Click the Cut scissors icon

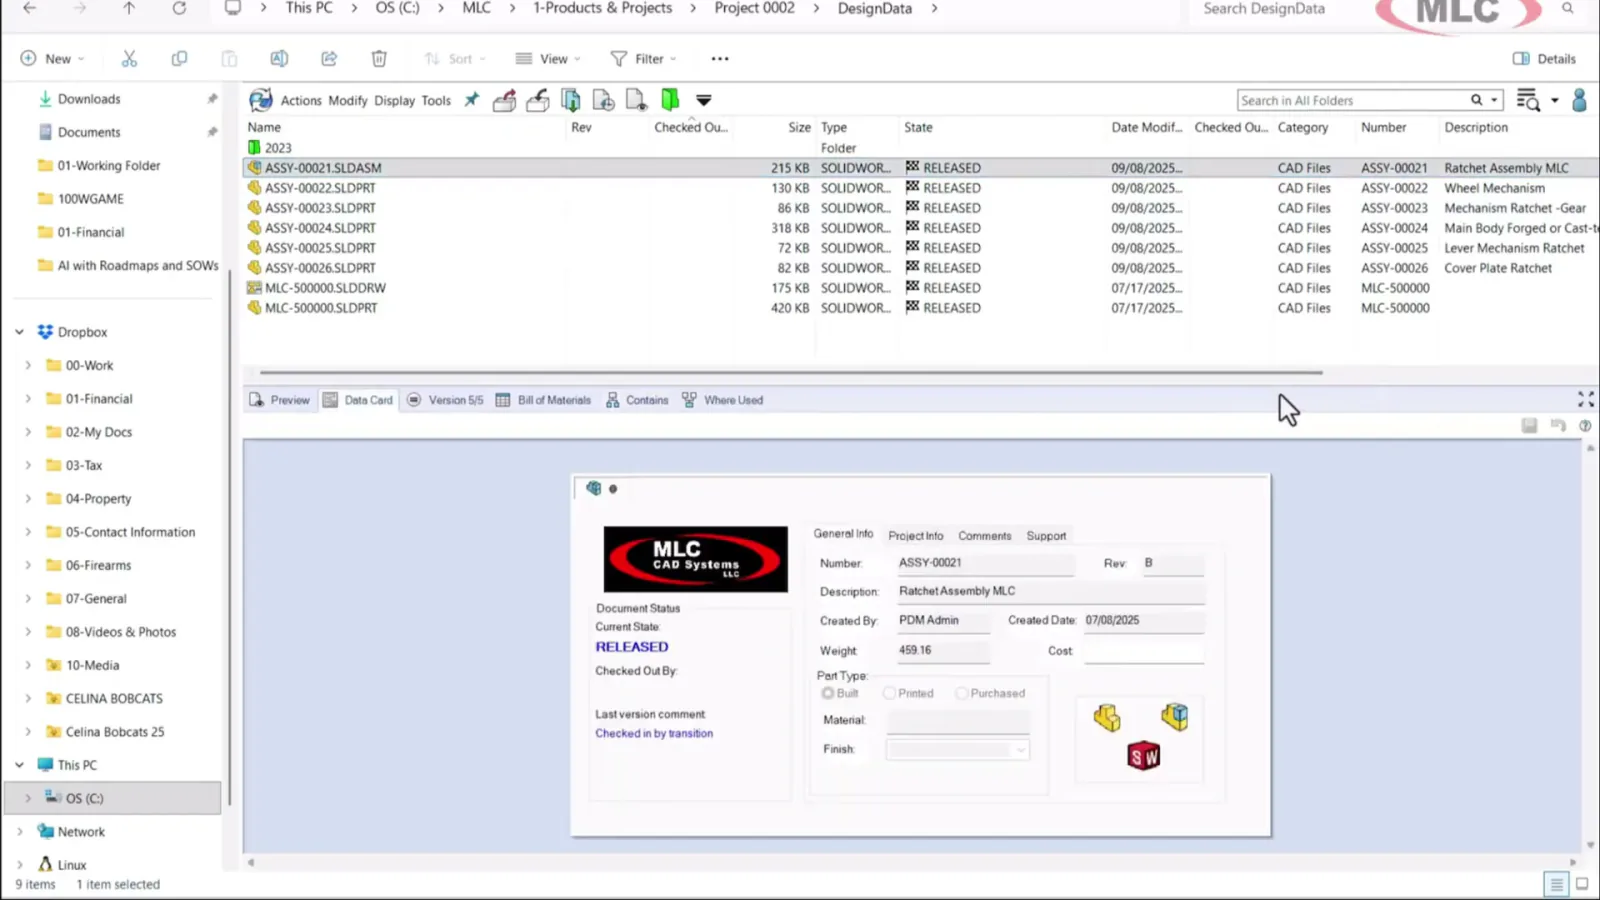click(129, 59)
